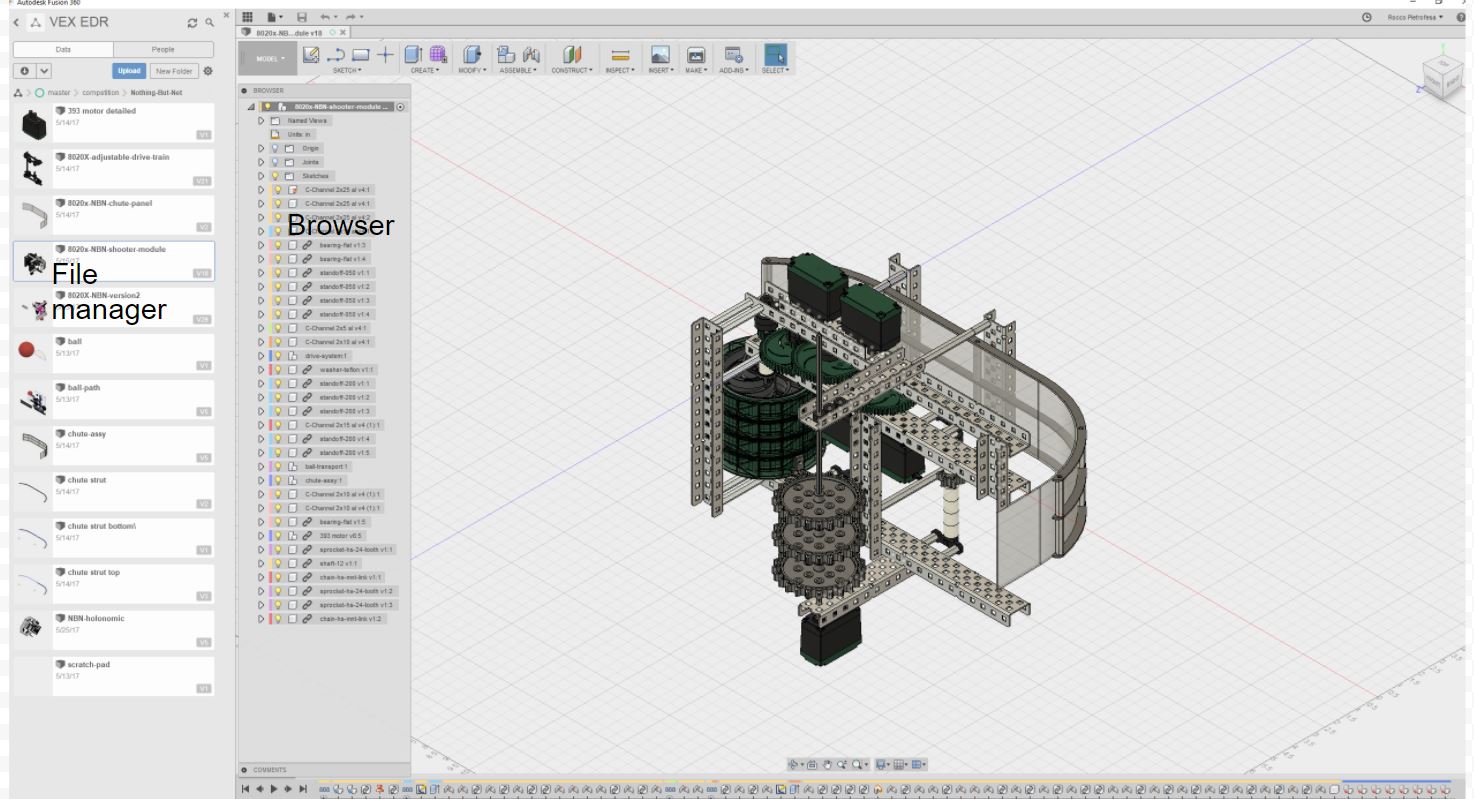Click the master breadcrumb link
The image size is (1474, 799).
(x=59, y=92)
